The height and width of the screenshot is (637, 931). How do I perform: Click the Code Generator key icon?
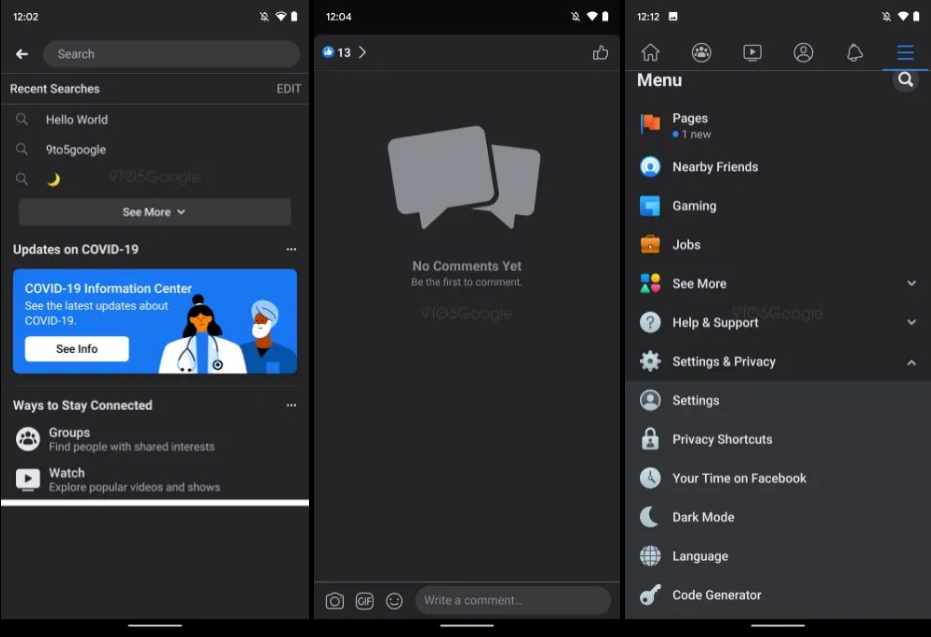click(x=650, y=595)
